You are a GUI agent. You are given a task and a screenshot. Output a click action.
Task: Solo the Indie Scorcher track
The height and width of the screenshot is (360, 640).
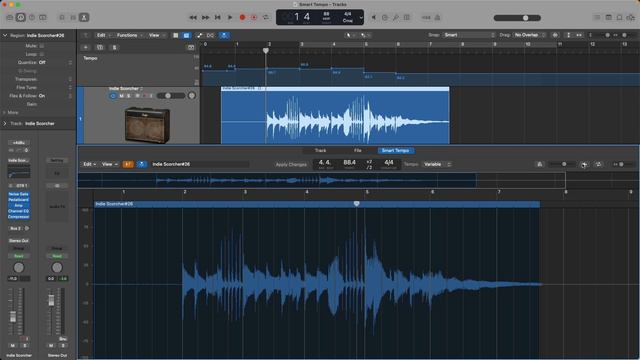129,96
